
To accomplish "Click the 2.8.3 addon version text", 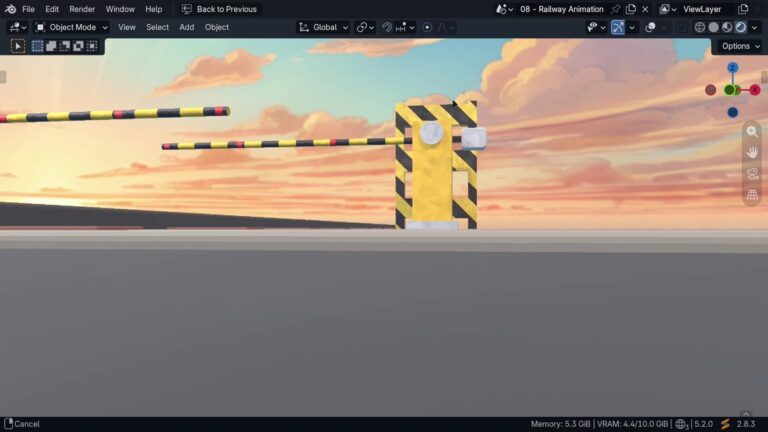I will (746, 424).
